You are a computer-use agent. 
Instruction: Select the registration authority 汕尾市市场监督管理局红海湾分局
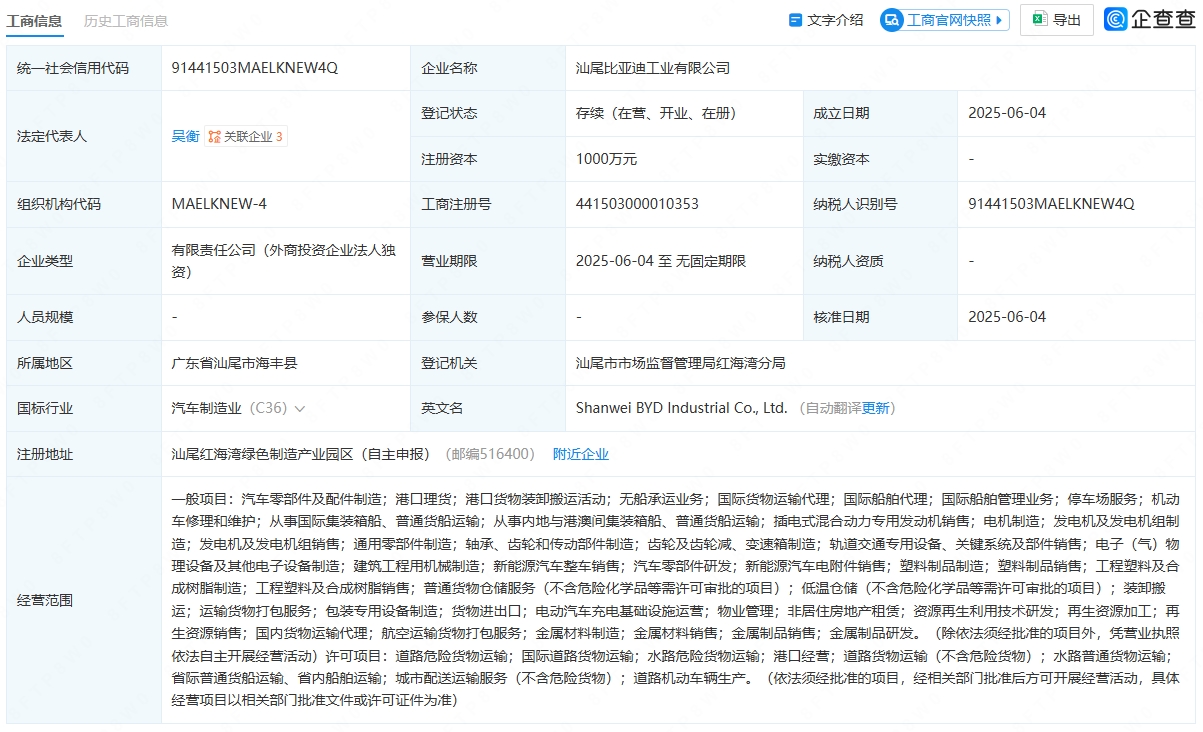click(681, 363)
